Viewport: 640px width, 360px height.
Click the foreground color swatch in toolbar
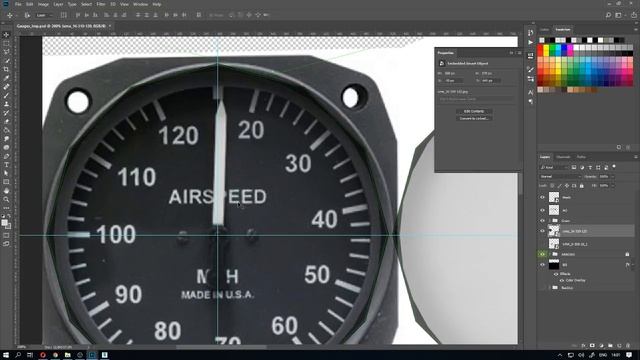4,222
